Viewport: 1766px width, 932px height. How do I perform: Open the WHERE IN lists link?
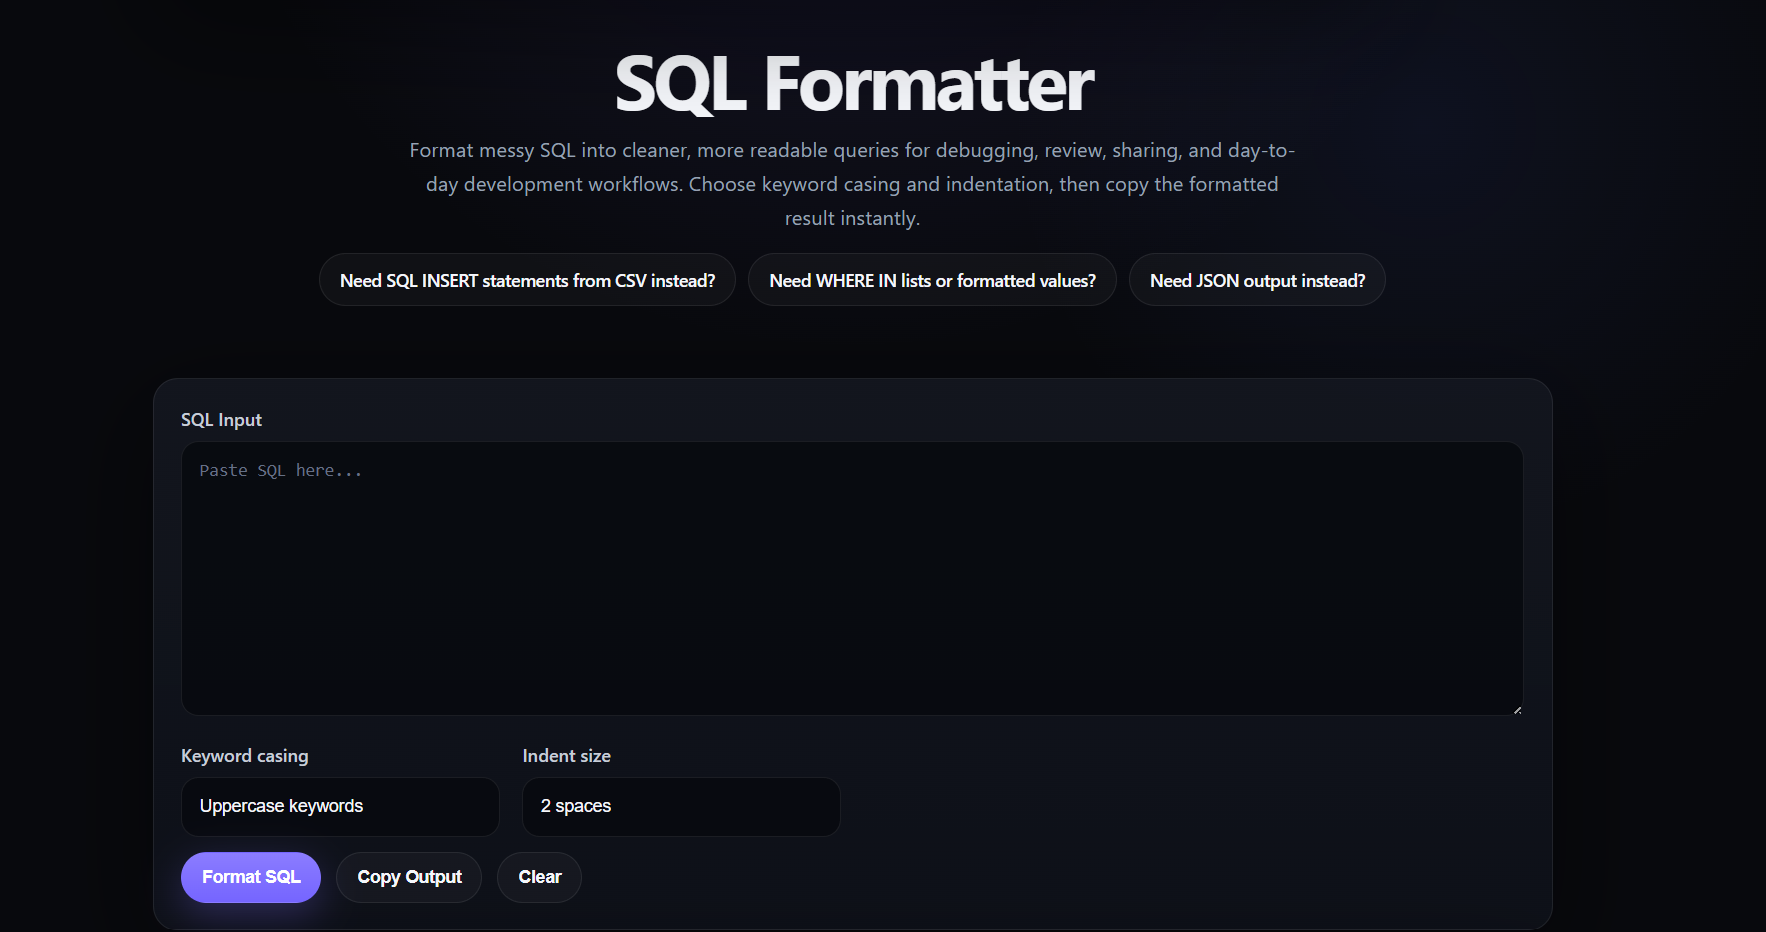(932, 280)
